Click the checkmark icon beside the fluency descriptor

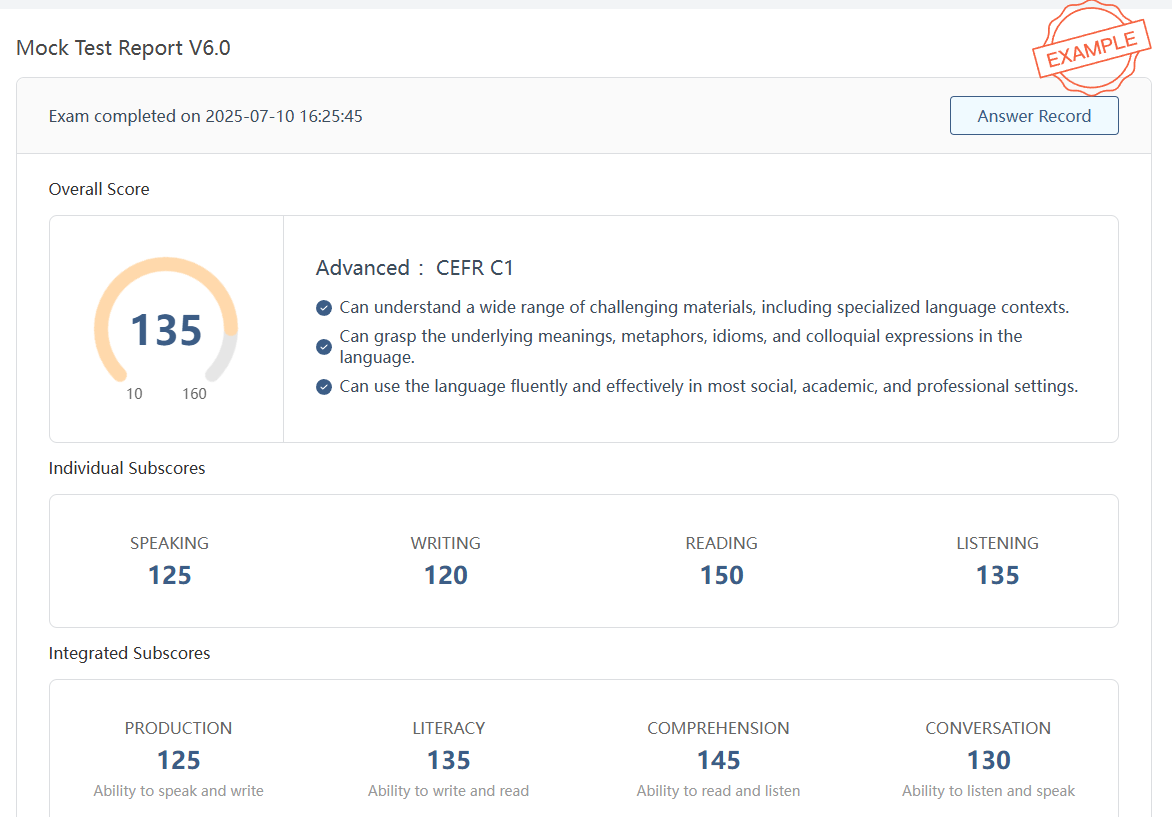pos(323,386)
